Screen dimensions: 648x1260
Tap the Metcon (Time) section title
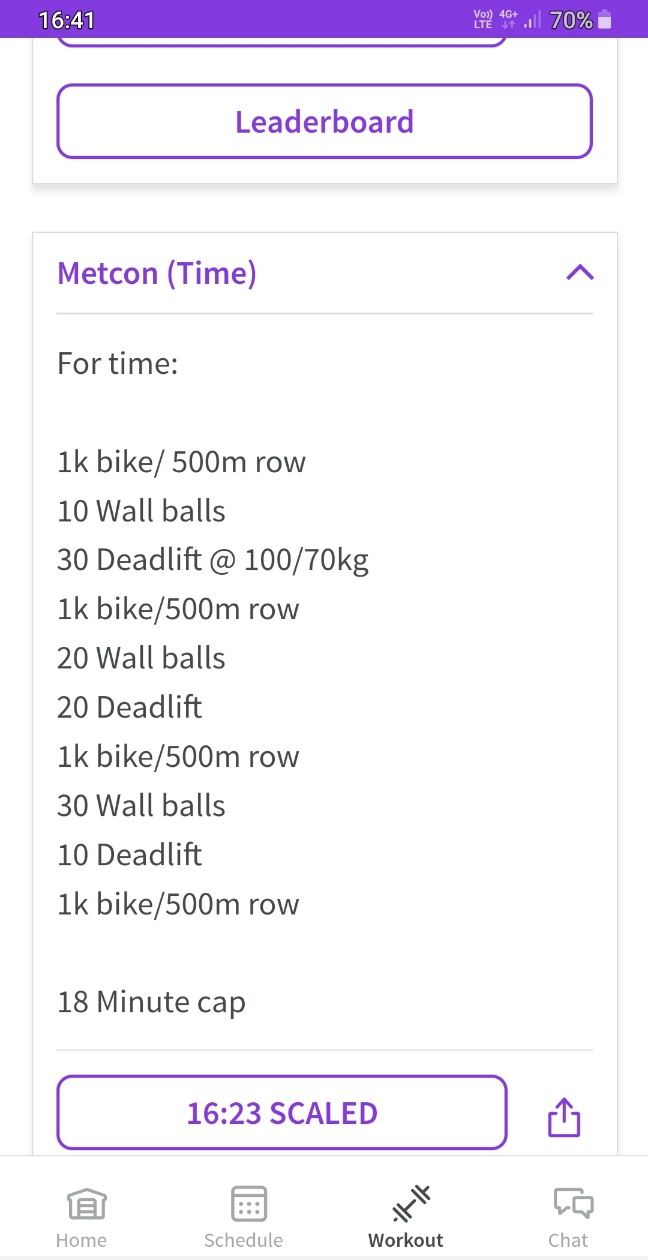157,273
